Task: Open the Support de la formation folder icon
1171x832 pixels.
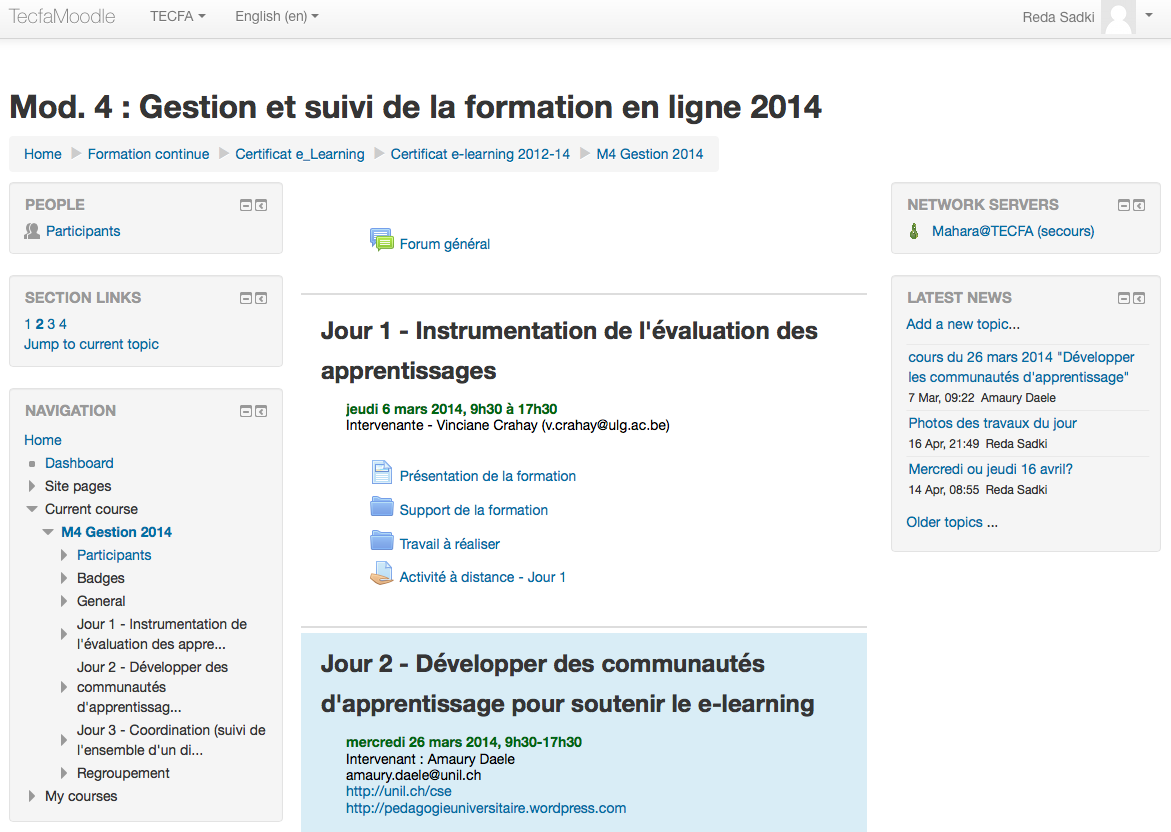Action: click(x=381, y=508)
